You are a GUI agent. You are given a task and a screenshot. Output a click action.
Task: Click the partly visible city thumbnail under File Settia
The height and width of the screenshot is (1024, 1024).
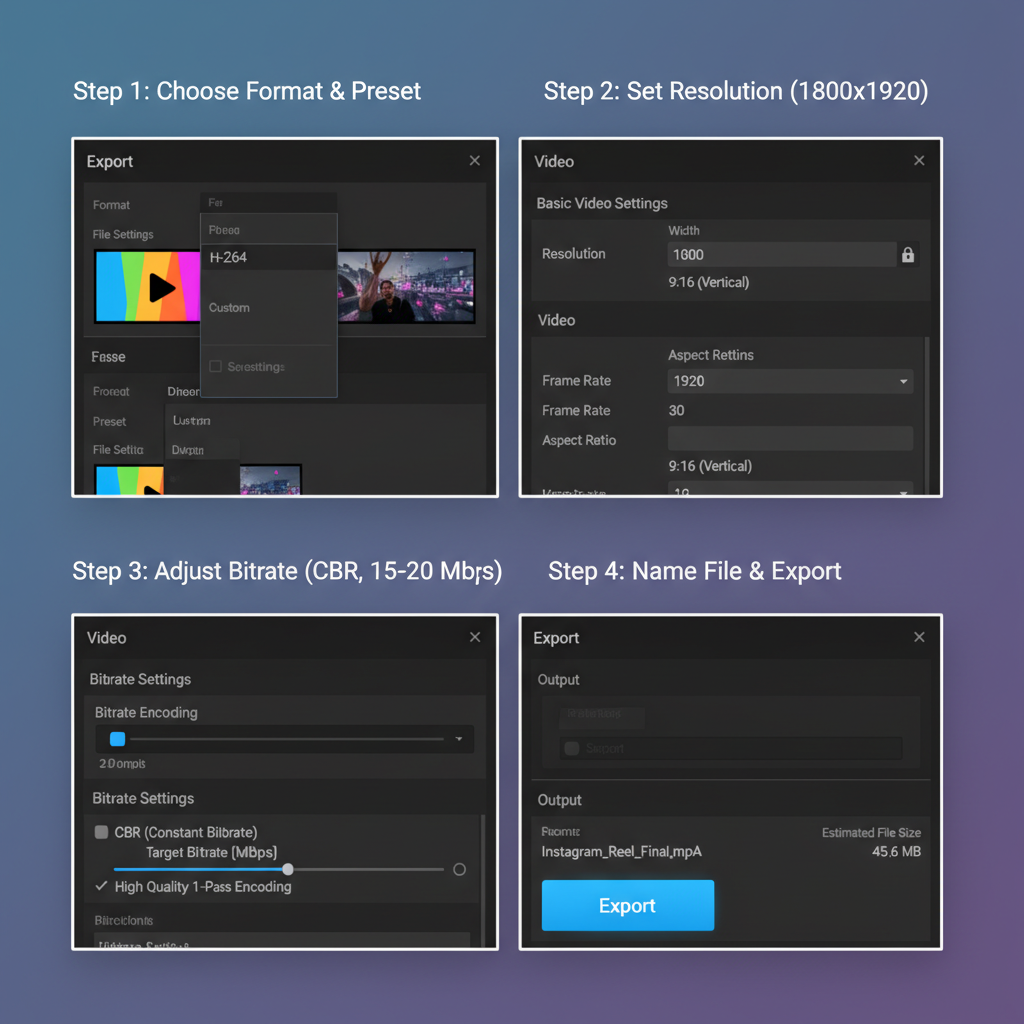pyautogui.click(x=270, y=480)
